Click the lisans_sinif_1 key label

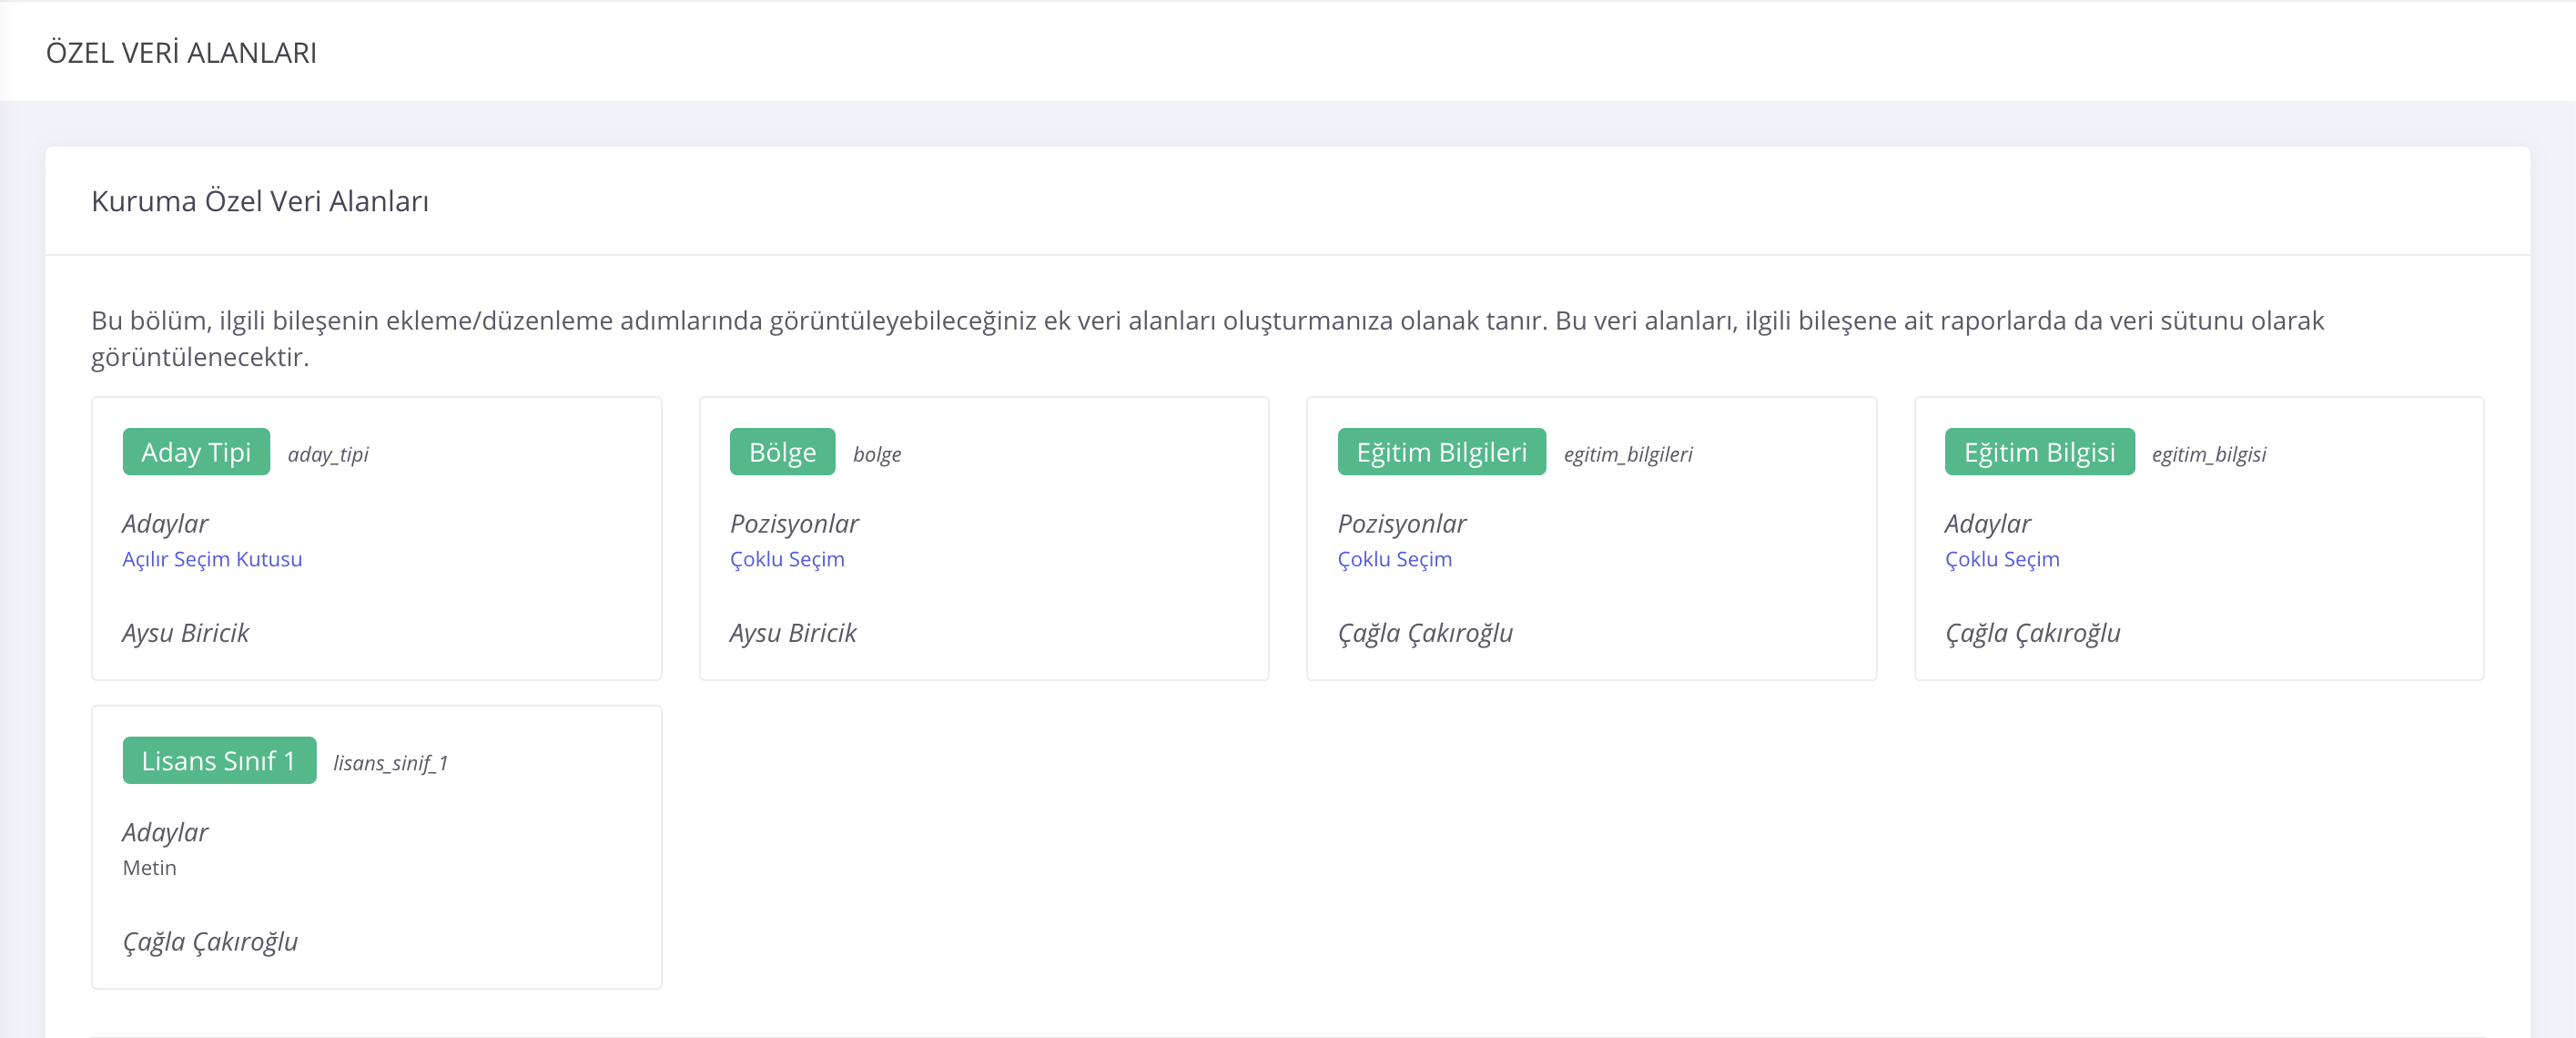[x=390, y=763]
